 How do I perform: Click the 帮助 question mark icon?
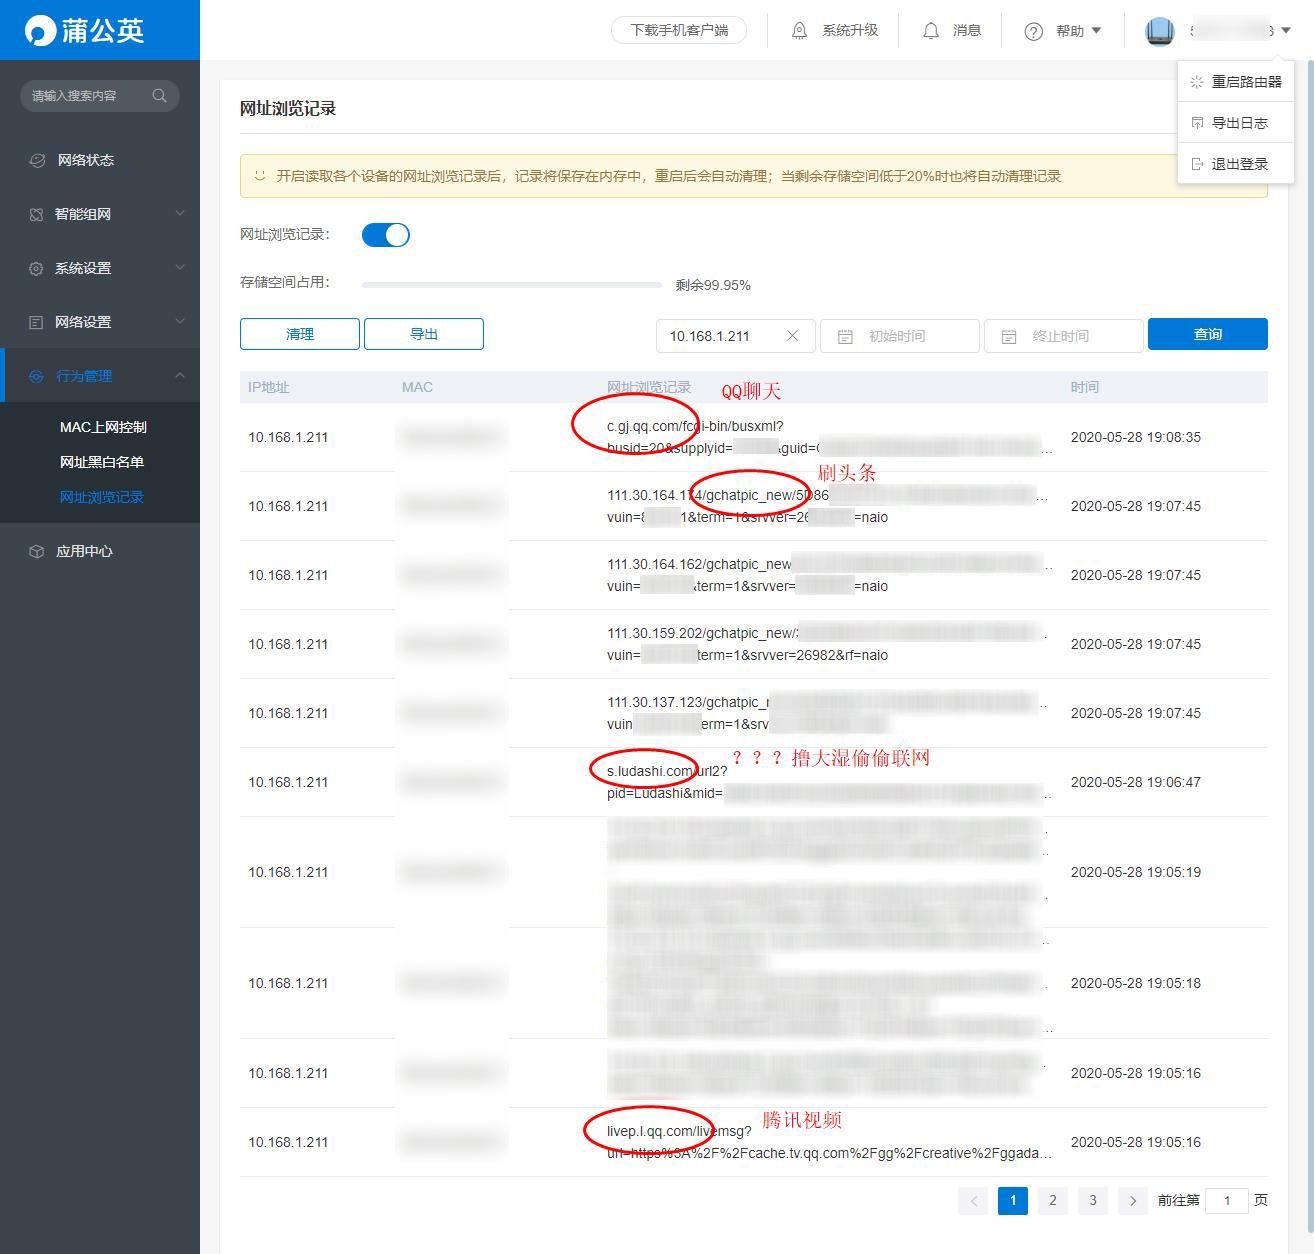click(1033, 31)
